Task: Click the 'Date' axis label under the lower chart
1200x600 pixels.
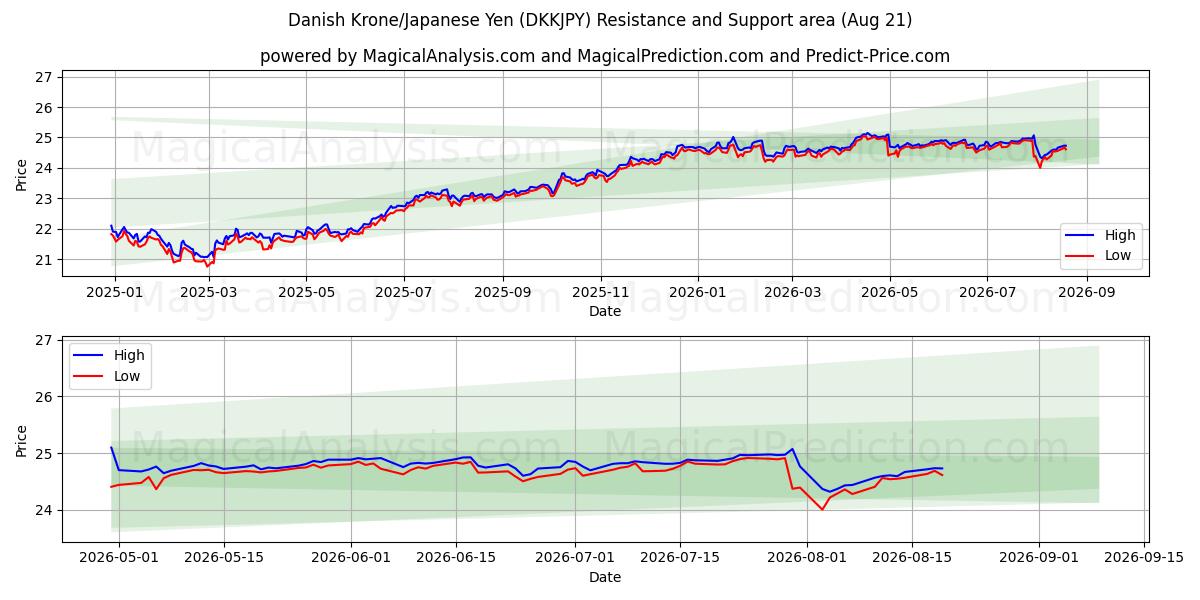Action: (605, 577)
